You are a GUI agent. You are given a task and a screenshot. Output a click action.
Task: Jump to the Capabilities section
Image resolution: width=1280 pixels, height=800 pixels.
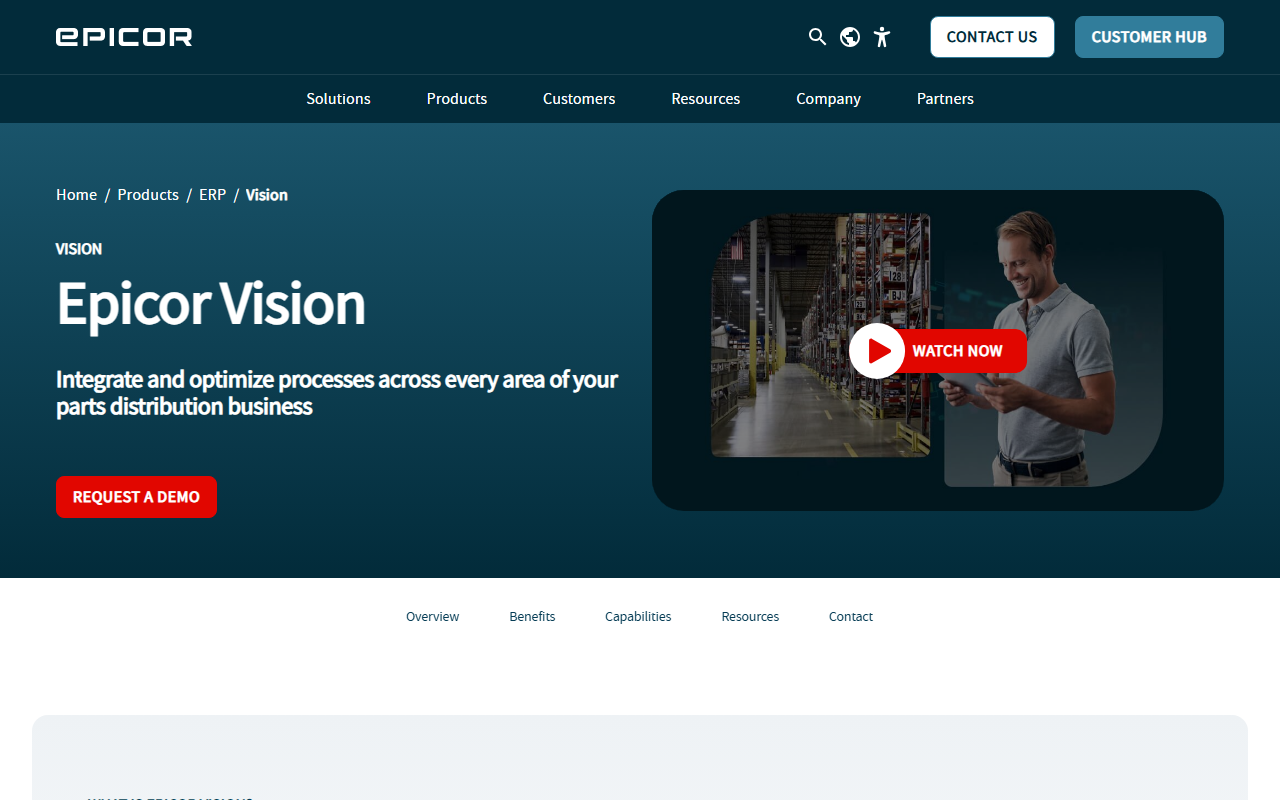click(x=638, y=617)
